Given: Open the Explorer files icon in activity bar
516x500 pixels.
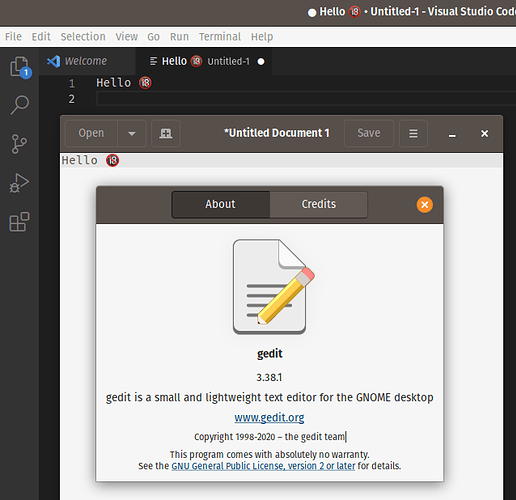Looking at the screenshot, I should tap(20, 67).
